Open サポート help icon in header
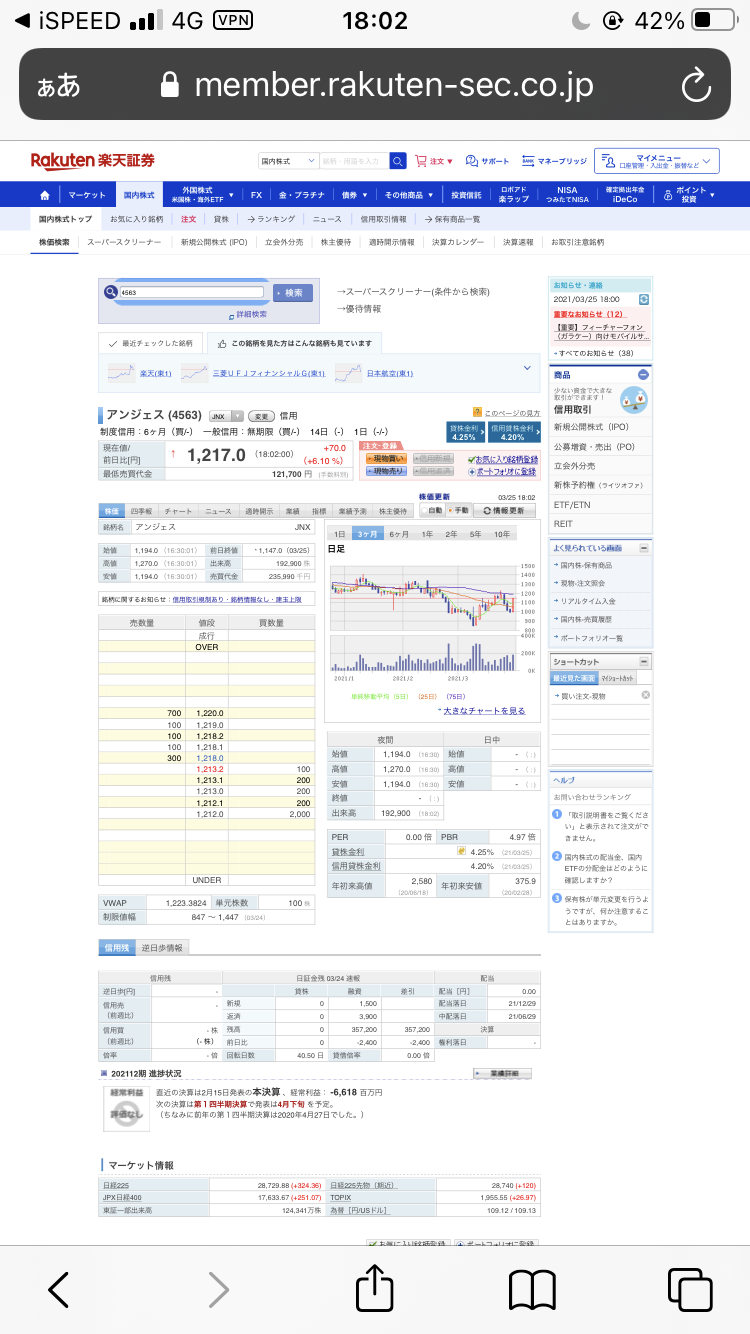750x1334 pixels. [487, 161]
